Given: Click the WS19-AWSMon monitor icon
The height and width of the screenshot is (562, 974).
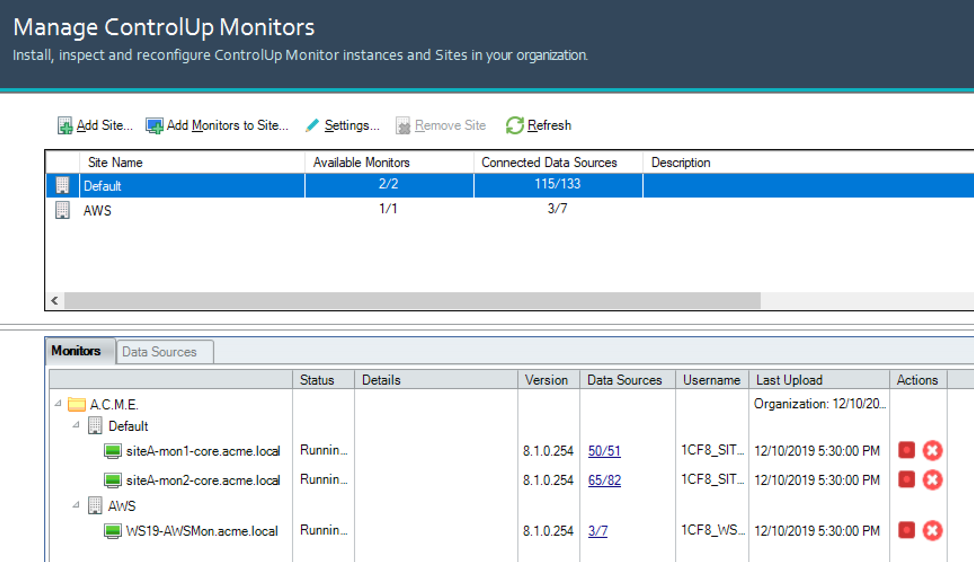Looking at the screenshot, I should (x=112, y=531).
